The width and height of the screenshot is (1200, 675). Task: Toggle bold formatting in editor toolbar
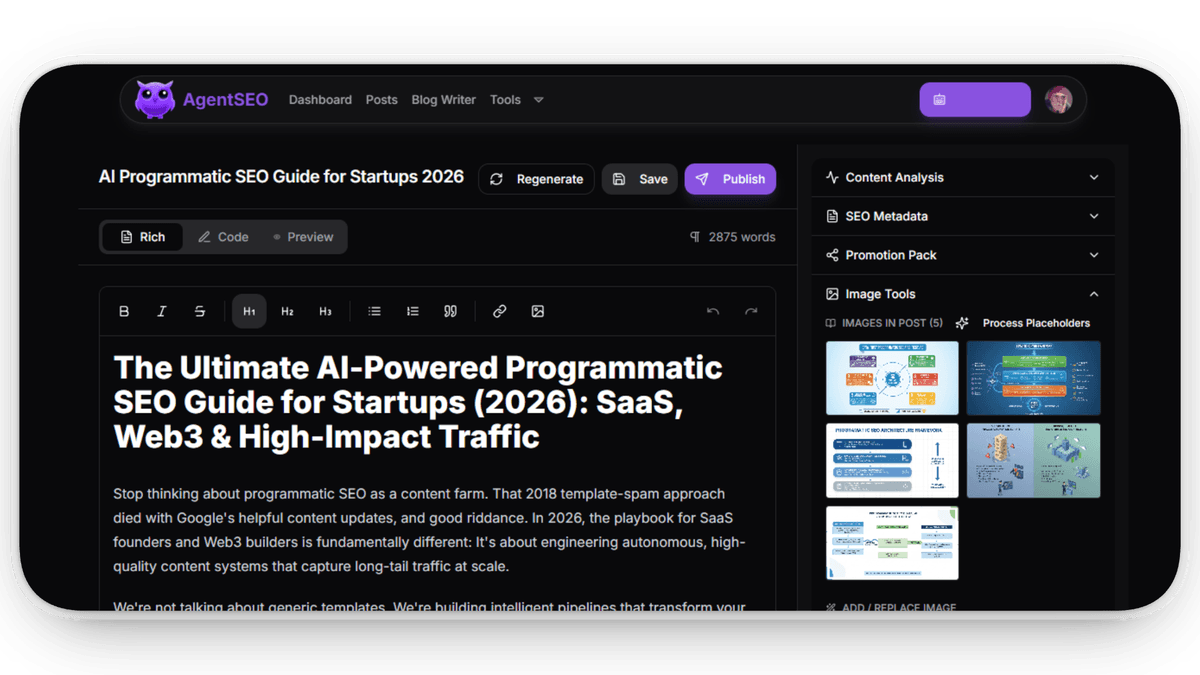coord(124,312)
